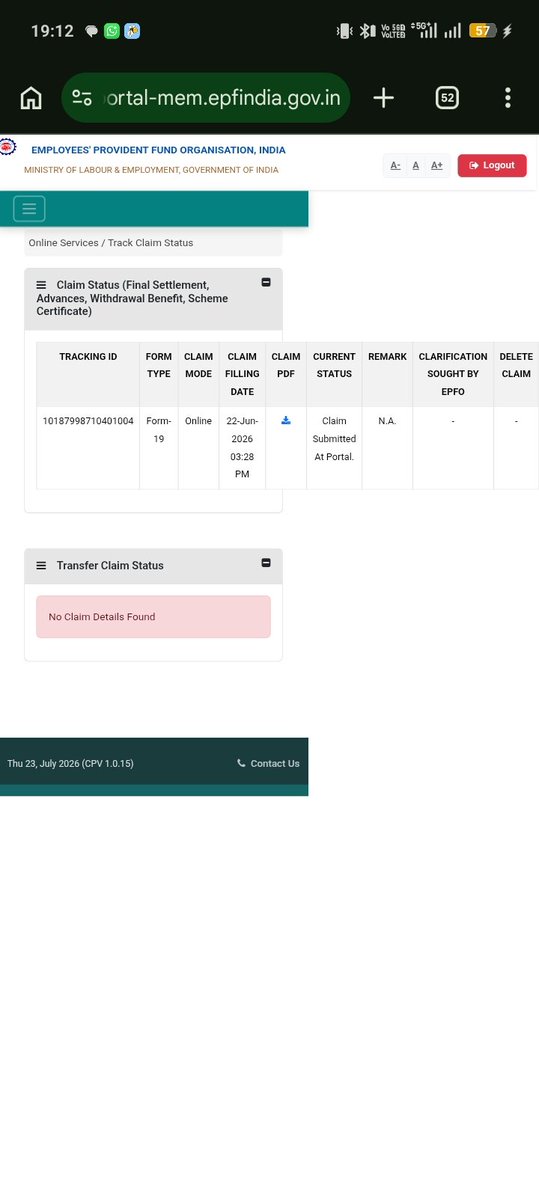
Task: Tap the Bluetooth status icon
Action: [x=367, y=31]
